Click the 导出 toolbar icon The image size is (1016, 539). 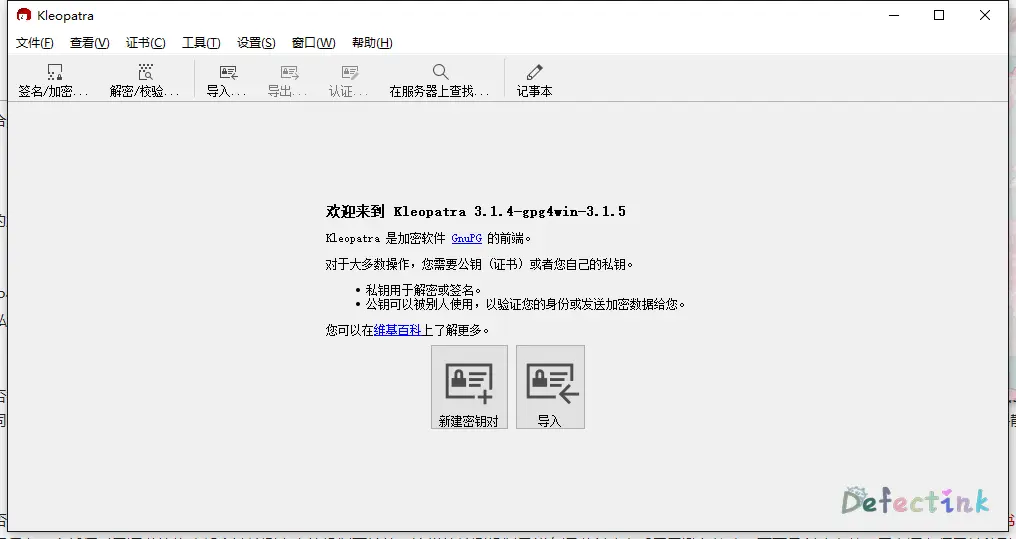pos(288,80)
